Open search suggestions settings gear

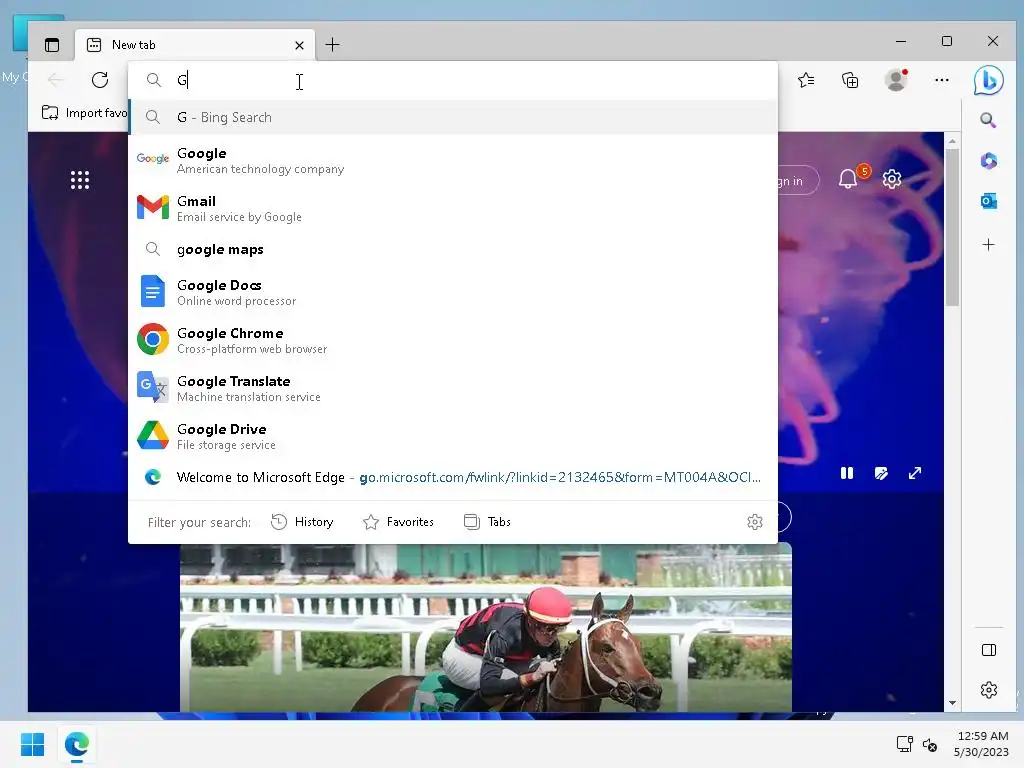[x=755, y=522]
